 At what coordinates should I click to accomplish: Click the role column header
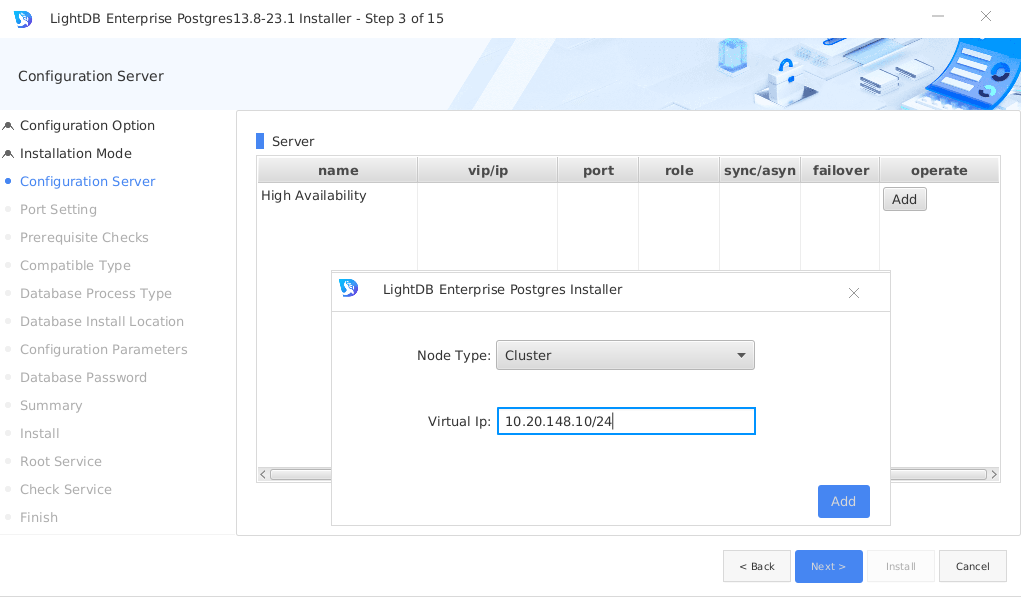(678, 170)
